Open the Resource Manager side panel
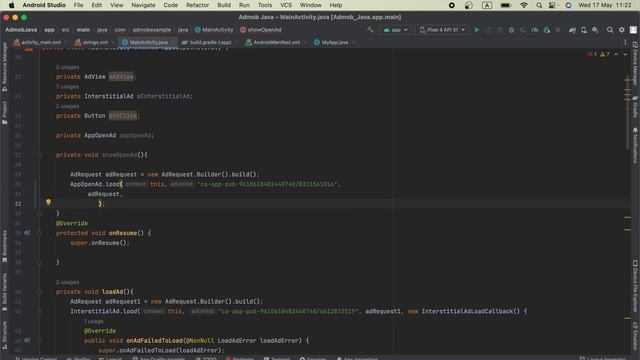 pos(4,67)
